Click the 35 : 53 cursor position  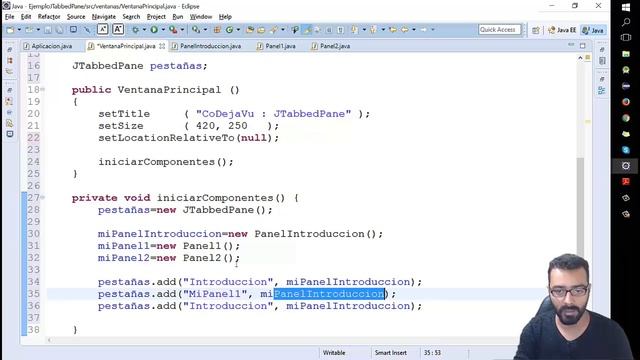pos(432,353)
